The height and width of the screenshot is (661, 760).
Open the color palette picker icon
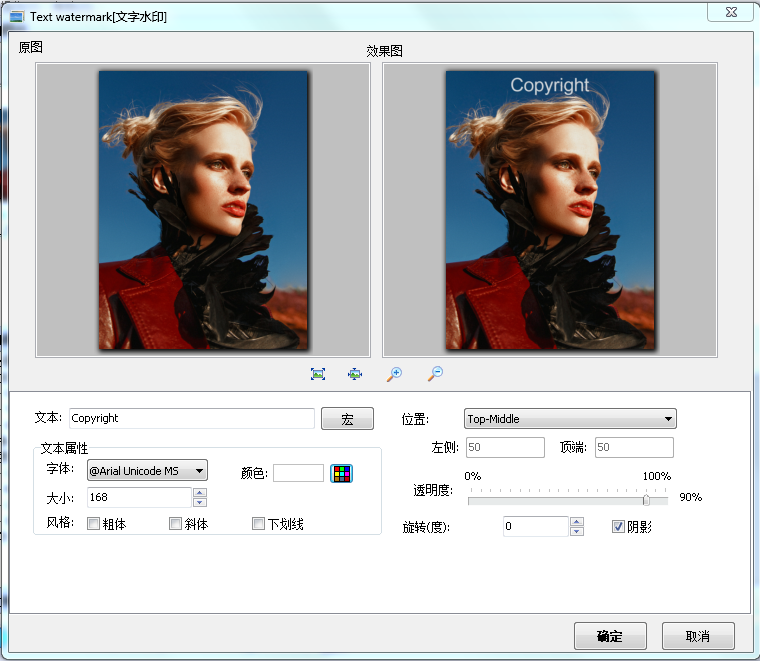click(342, 473)
